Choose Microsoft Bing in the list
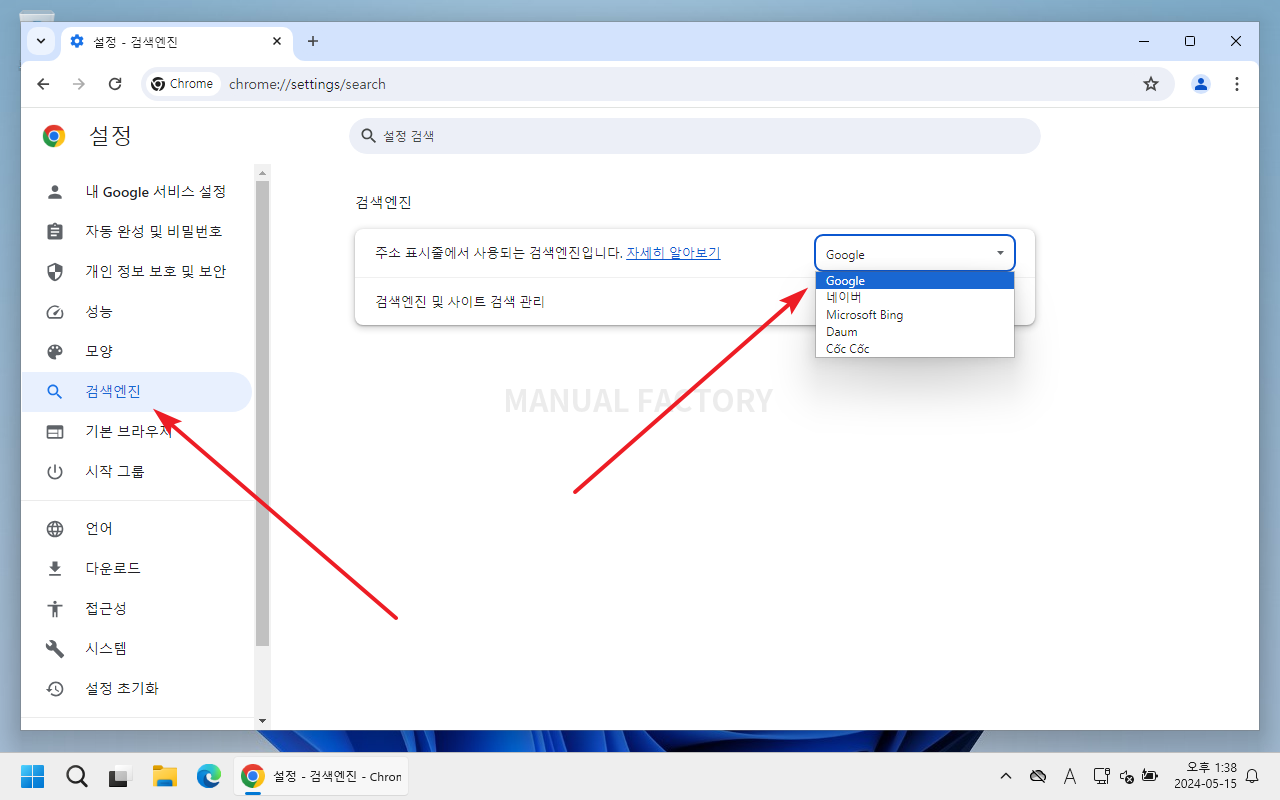 pyautogui.click(x=915, y=315)
